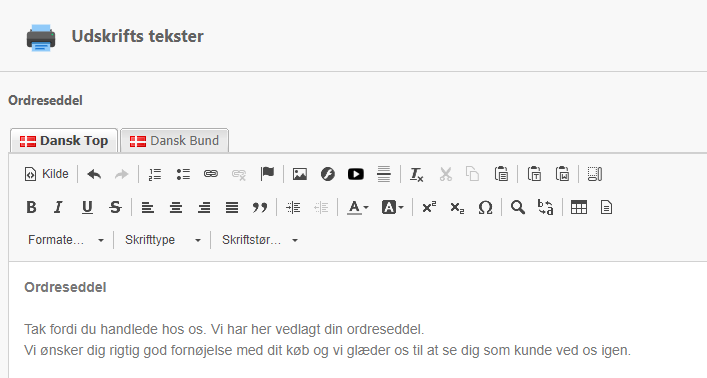Click the copy icon
The height and width of the screenshot is (378, 707).
[473, 174]
